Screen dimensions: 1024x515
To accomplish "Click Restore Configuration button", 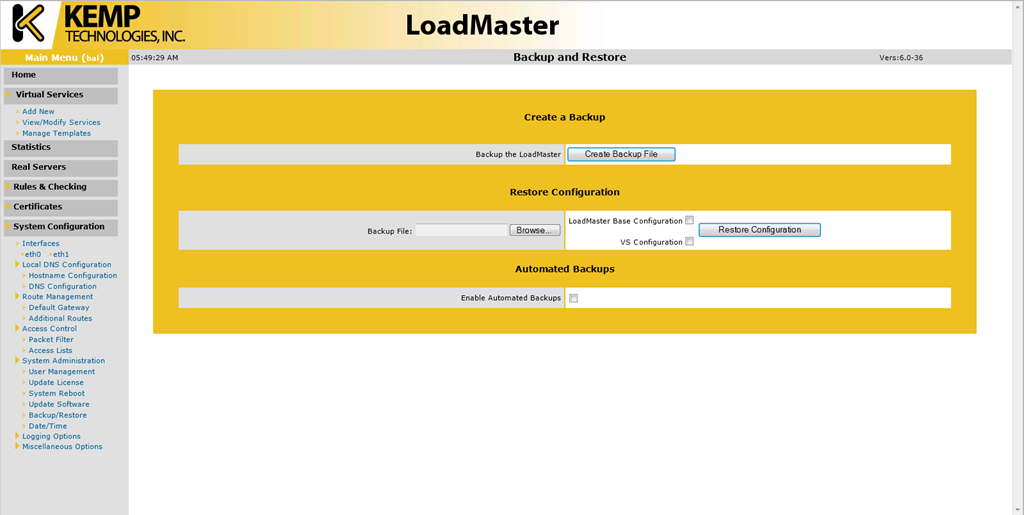I will (x=760, y=230).
